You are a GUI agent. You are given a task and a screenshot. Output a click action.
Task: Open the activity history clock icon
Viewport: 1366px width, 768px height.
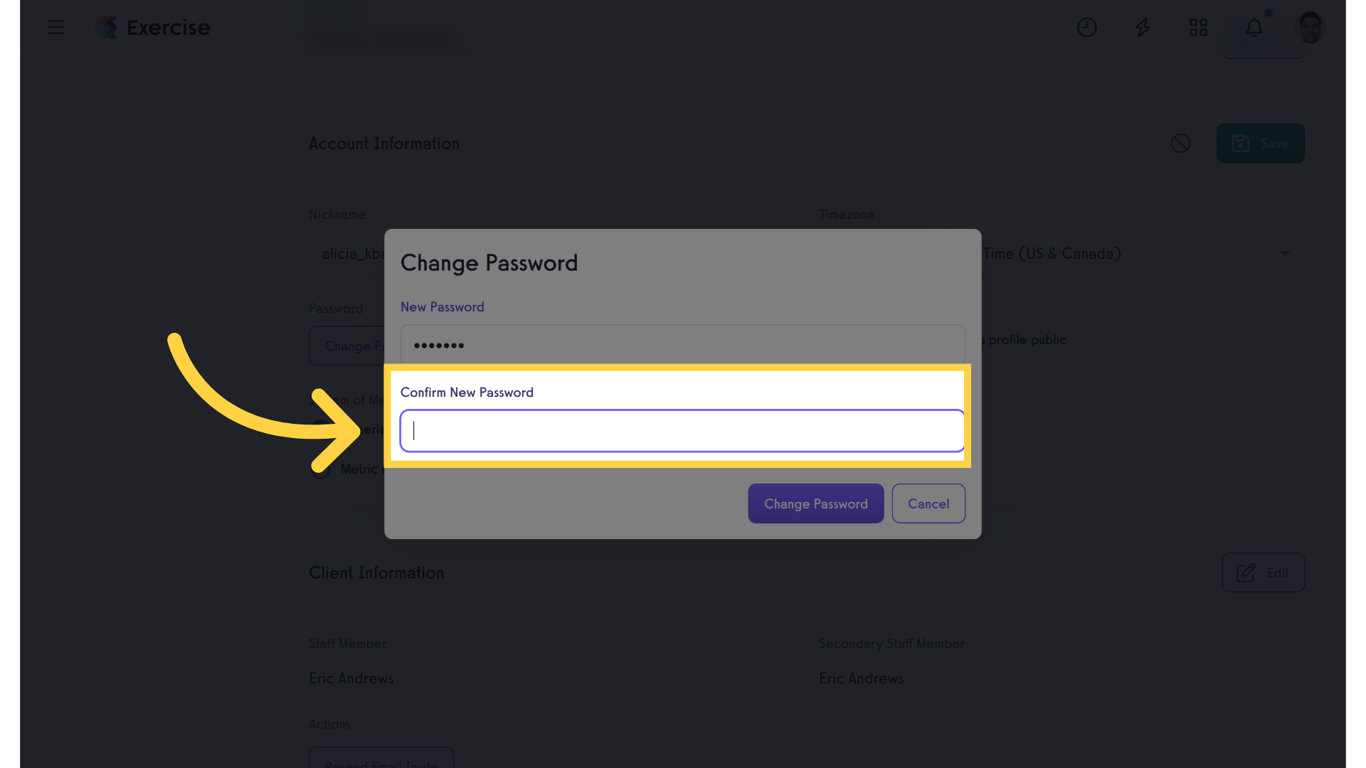[1087, 27]
